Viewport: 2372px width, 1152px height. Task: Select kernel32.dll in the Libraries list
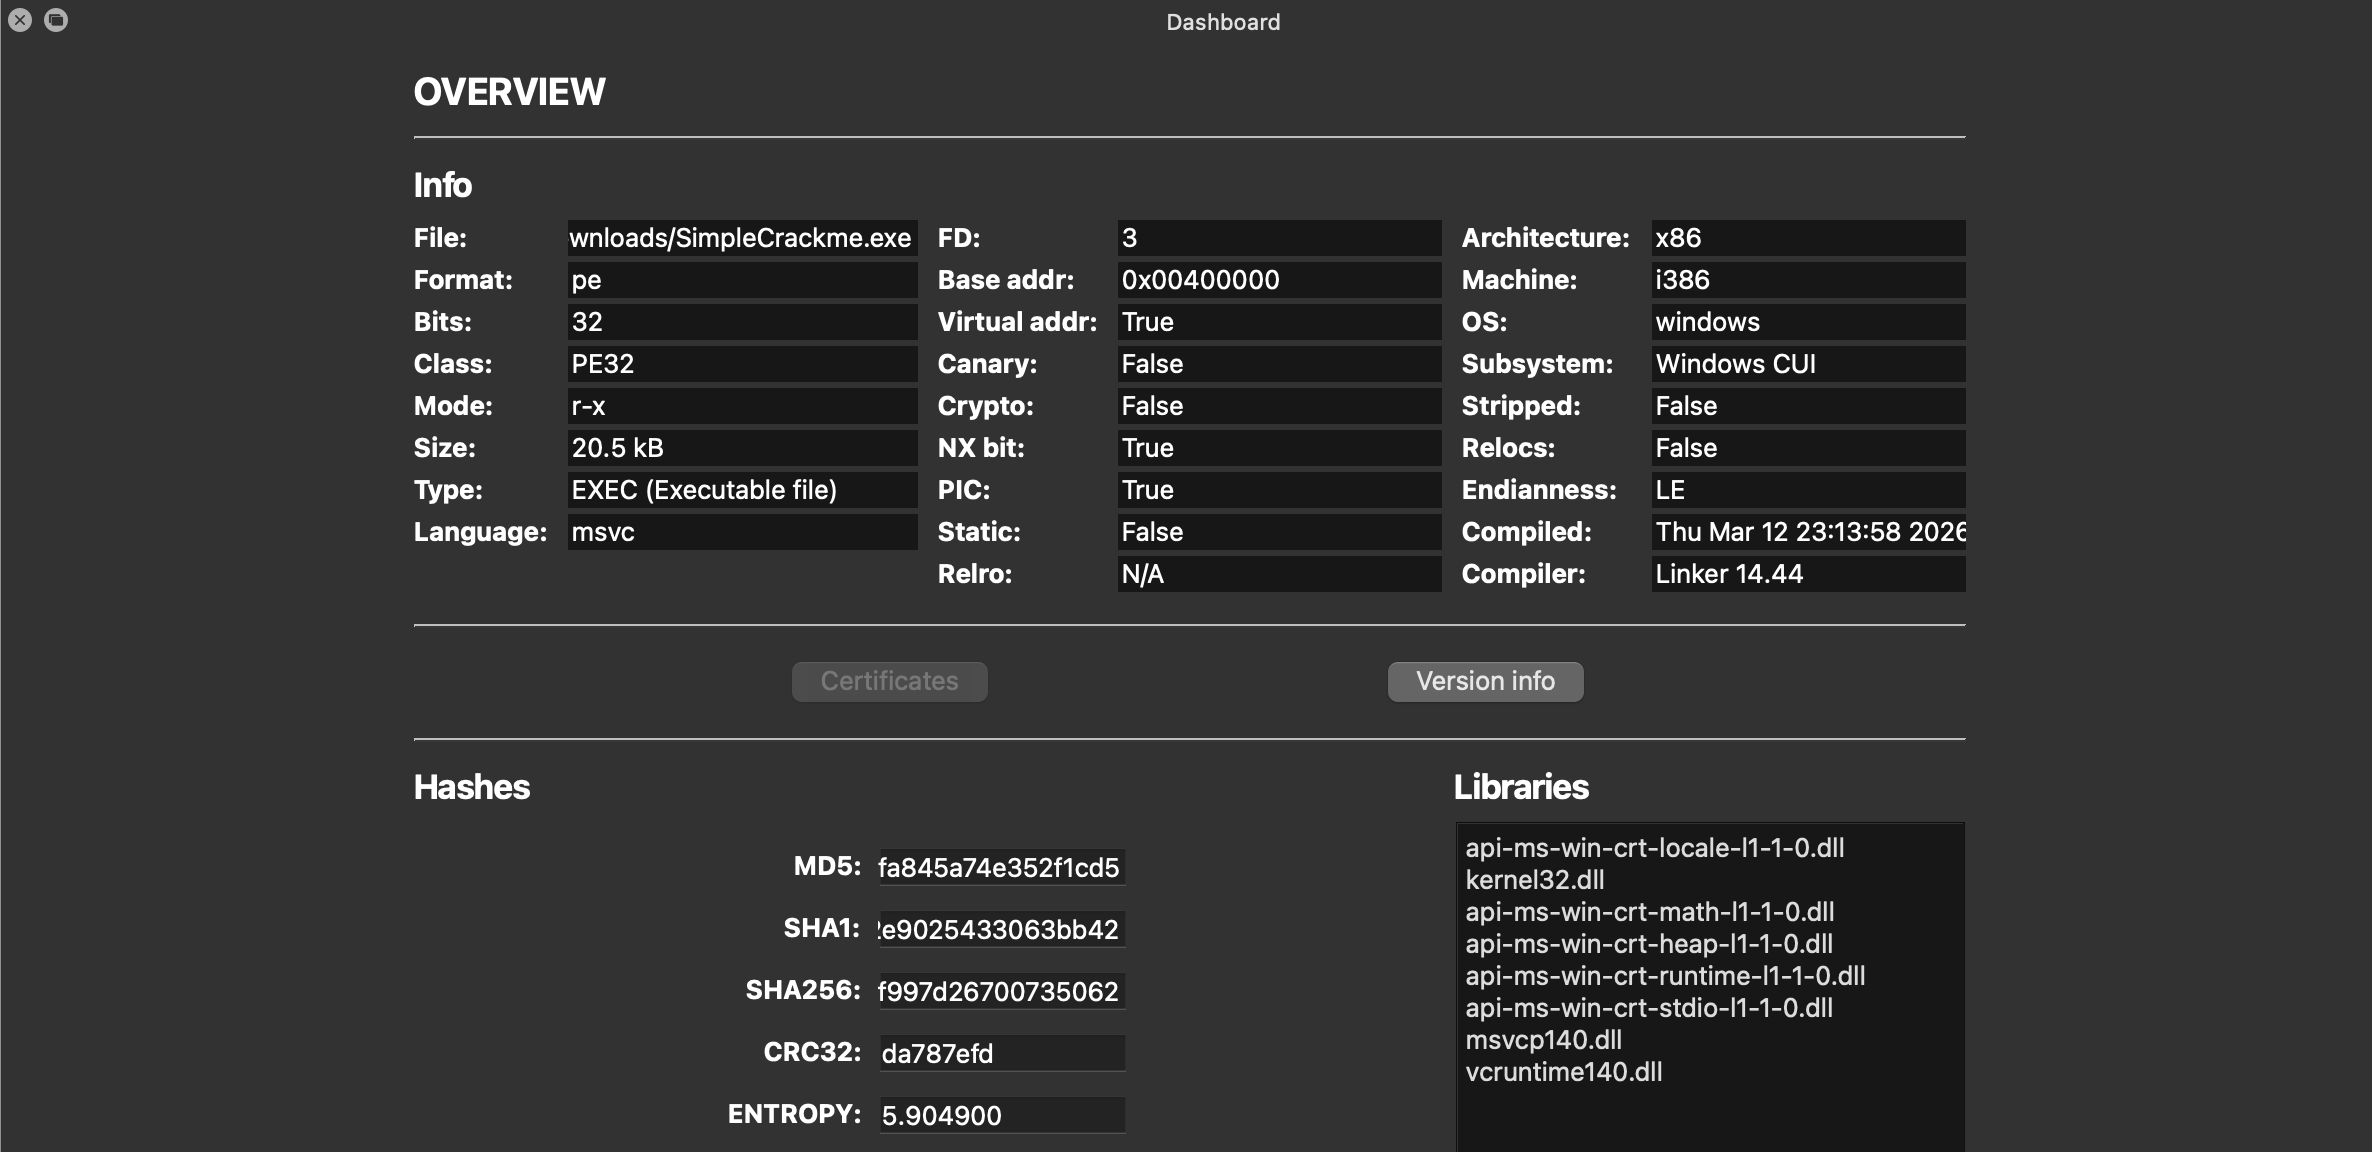tap(1535, 880)
